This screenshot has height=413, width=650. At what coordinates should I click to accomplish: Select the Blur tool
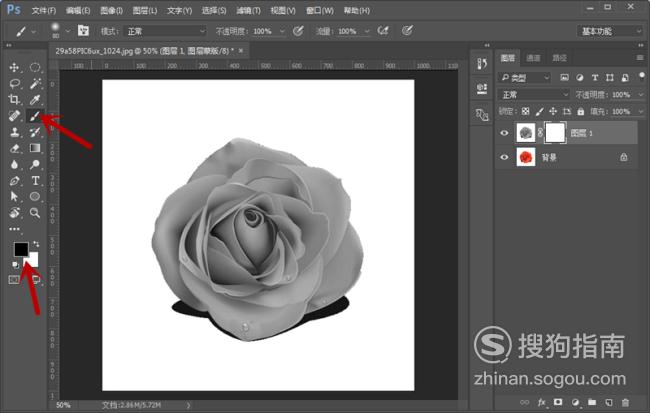14,165
